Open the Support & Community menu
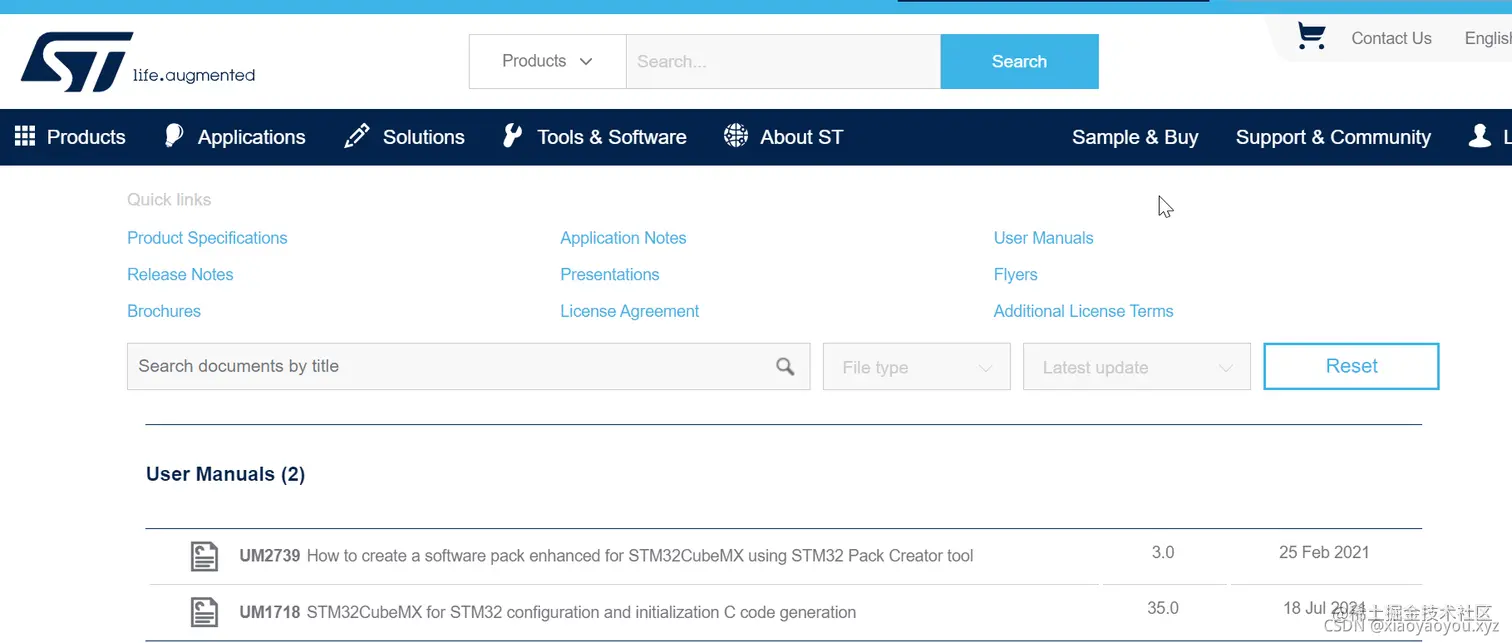This screenshot has height=643, width=1512. [x=1333, y=137]
